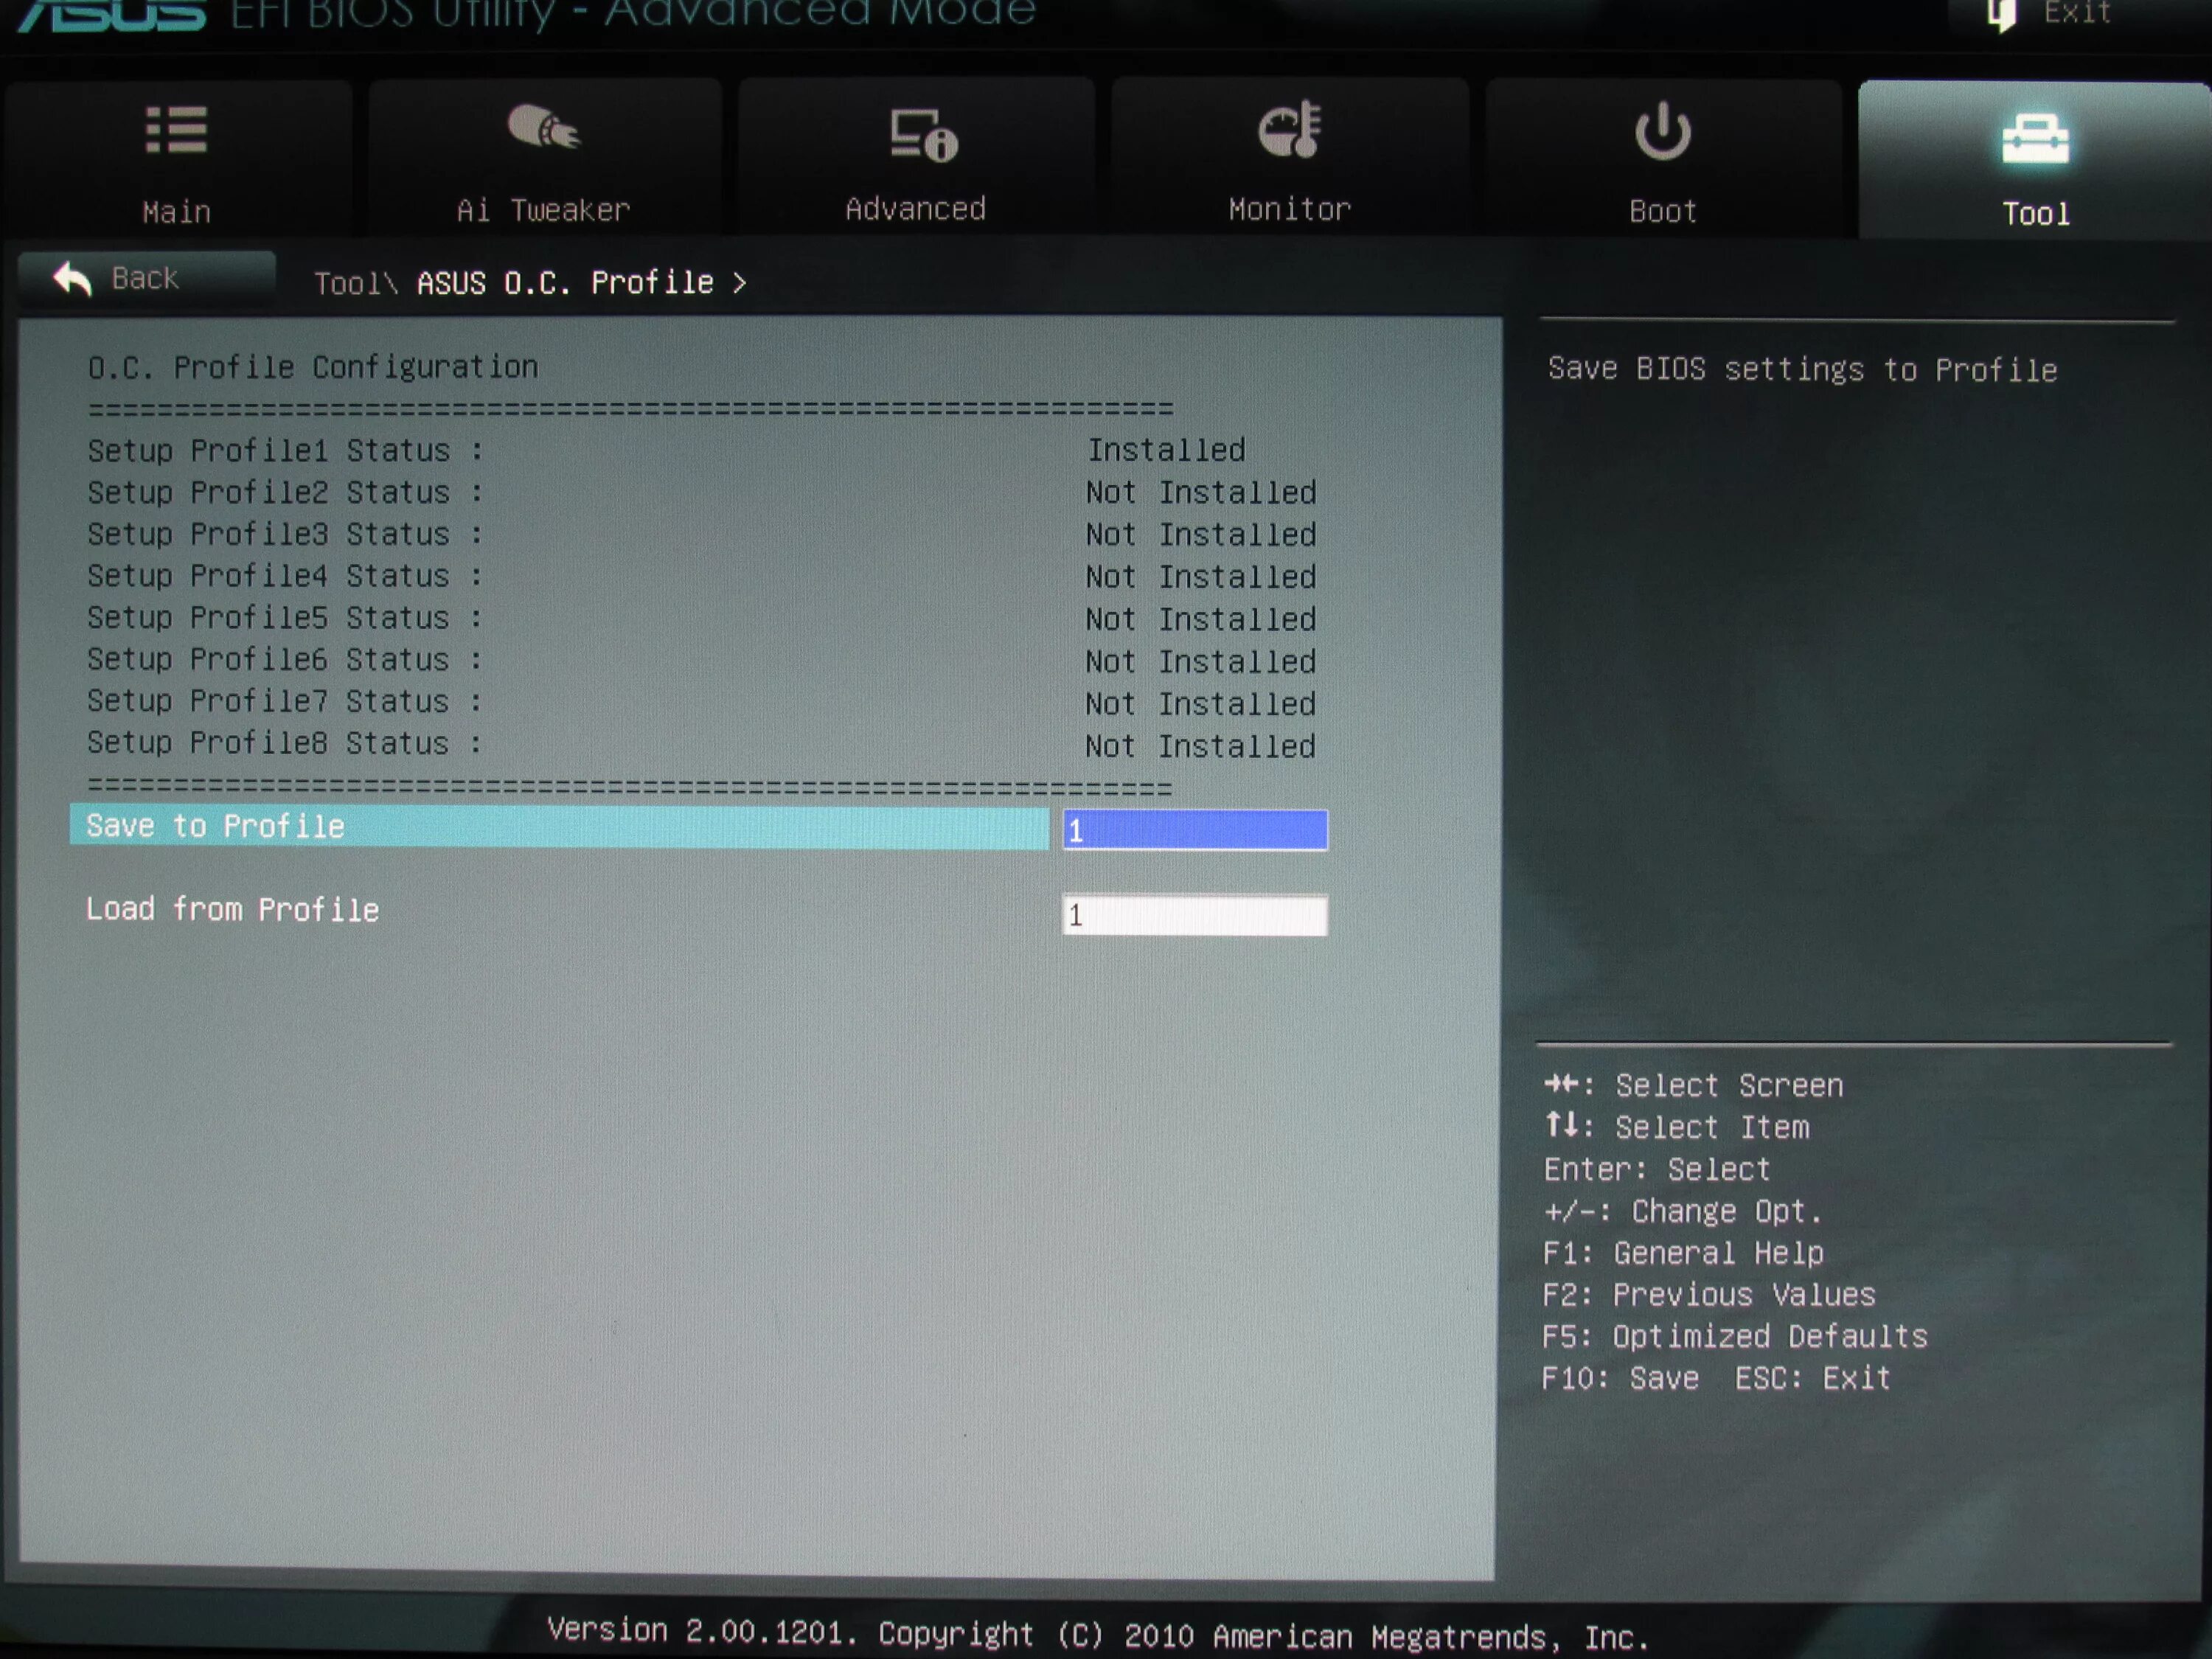Image resolution: width=2212 pixels, height=1659 pixels.
Task: Click Profile6 Not Installed value
Action: coord(1201,661)
